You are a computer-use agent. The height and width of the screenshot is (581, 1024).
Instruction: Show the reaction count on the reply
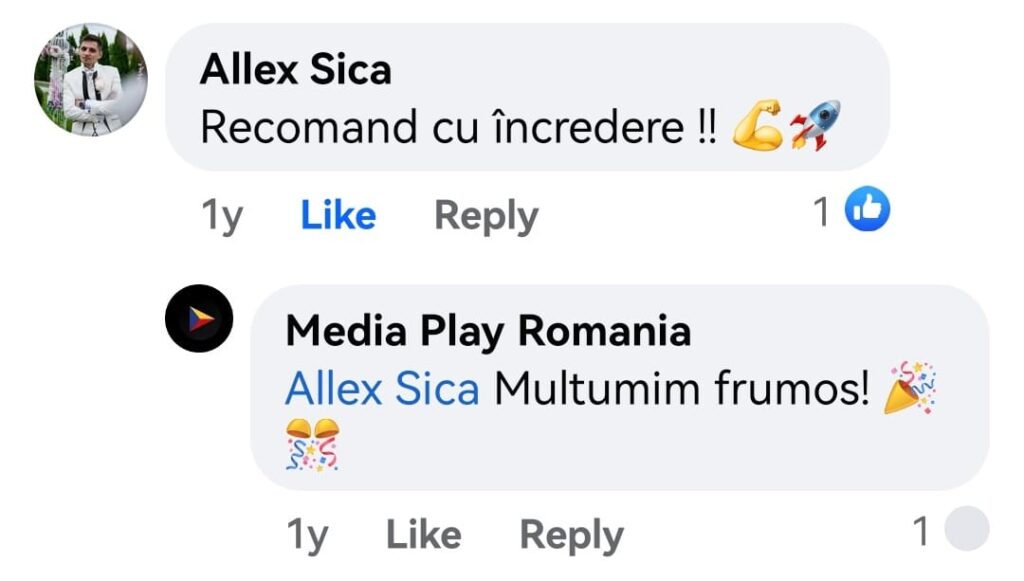pos(921,532)
